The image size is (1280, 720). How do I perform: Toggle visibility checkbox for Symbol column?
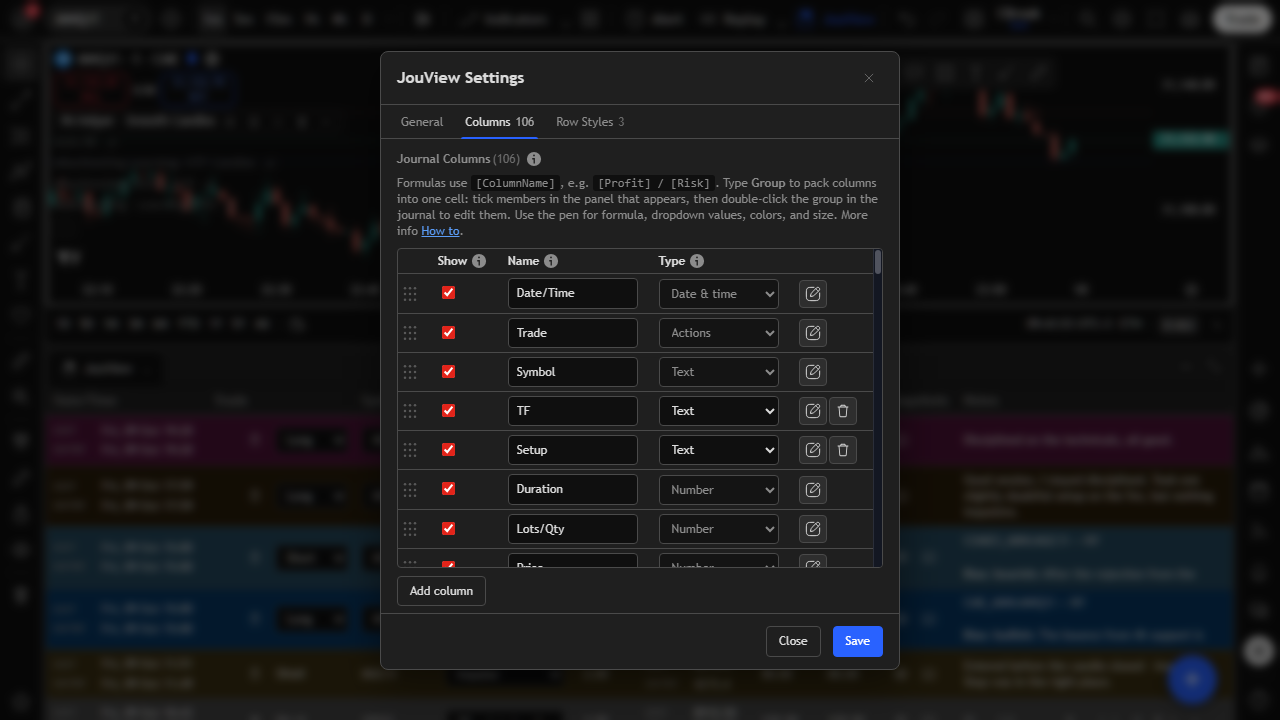tap(448, 372)
